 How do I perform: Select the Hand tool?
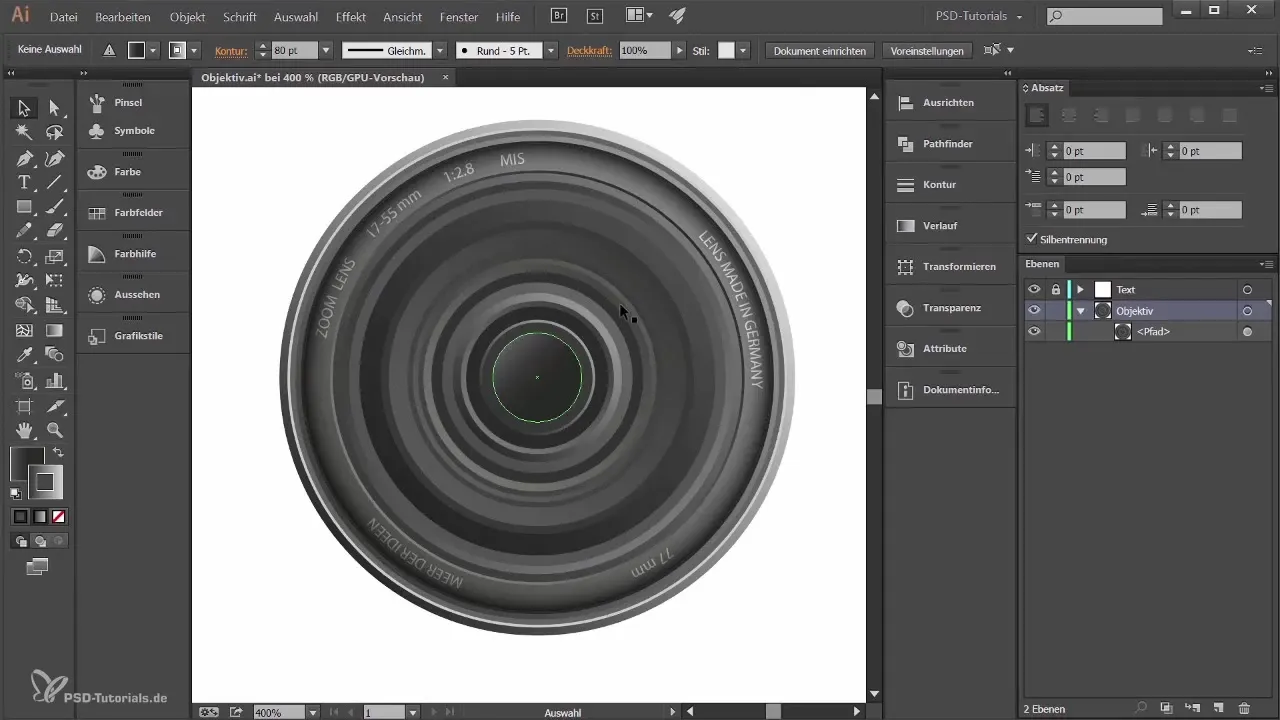point(24,430)
